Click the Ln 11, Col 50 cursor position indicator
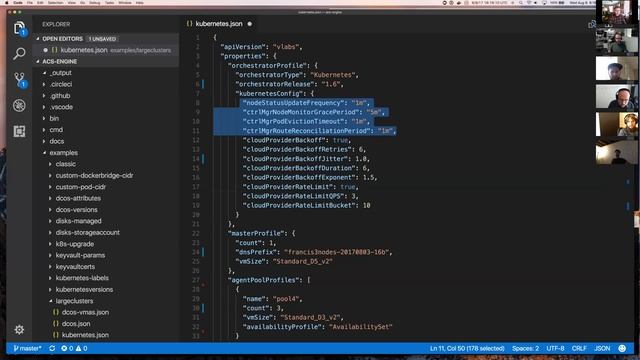This screenshot has height=360, width=640. point(467,349)
